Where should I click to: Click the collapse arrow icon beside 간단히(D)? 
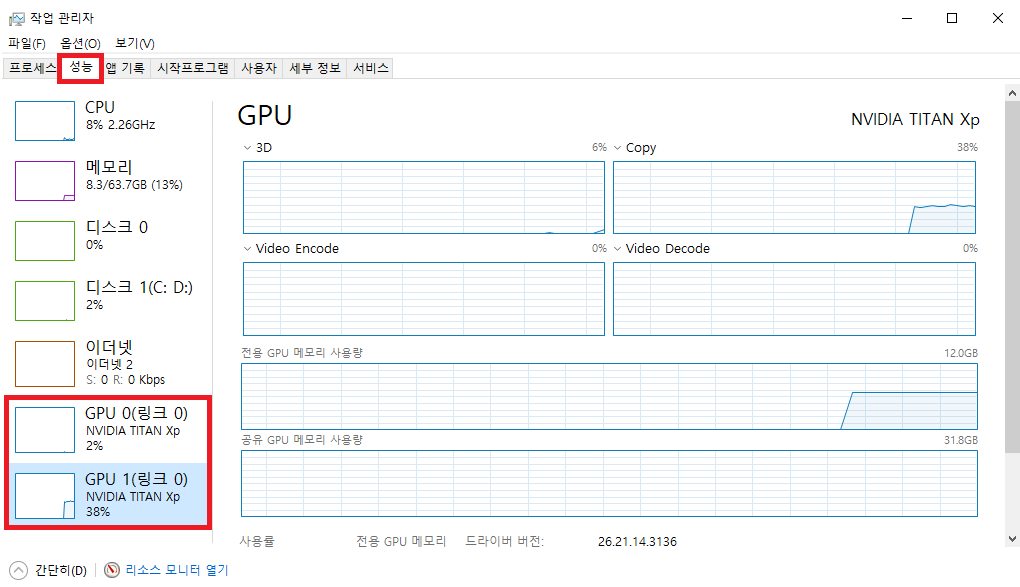(x=19, y=570)
